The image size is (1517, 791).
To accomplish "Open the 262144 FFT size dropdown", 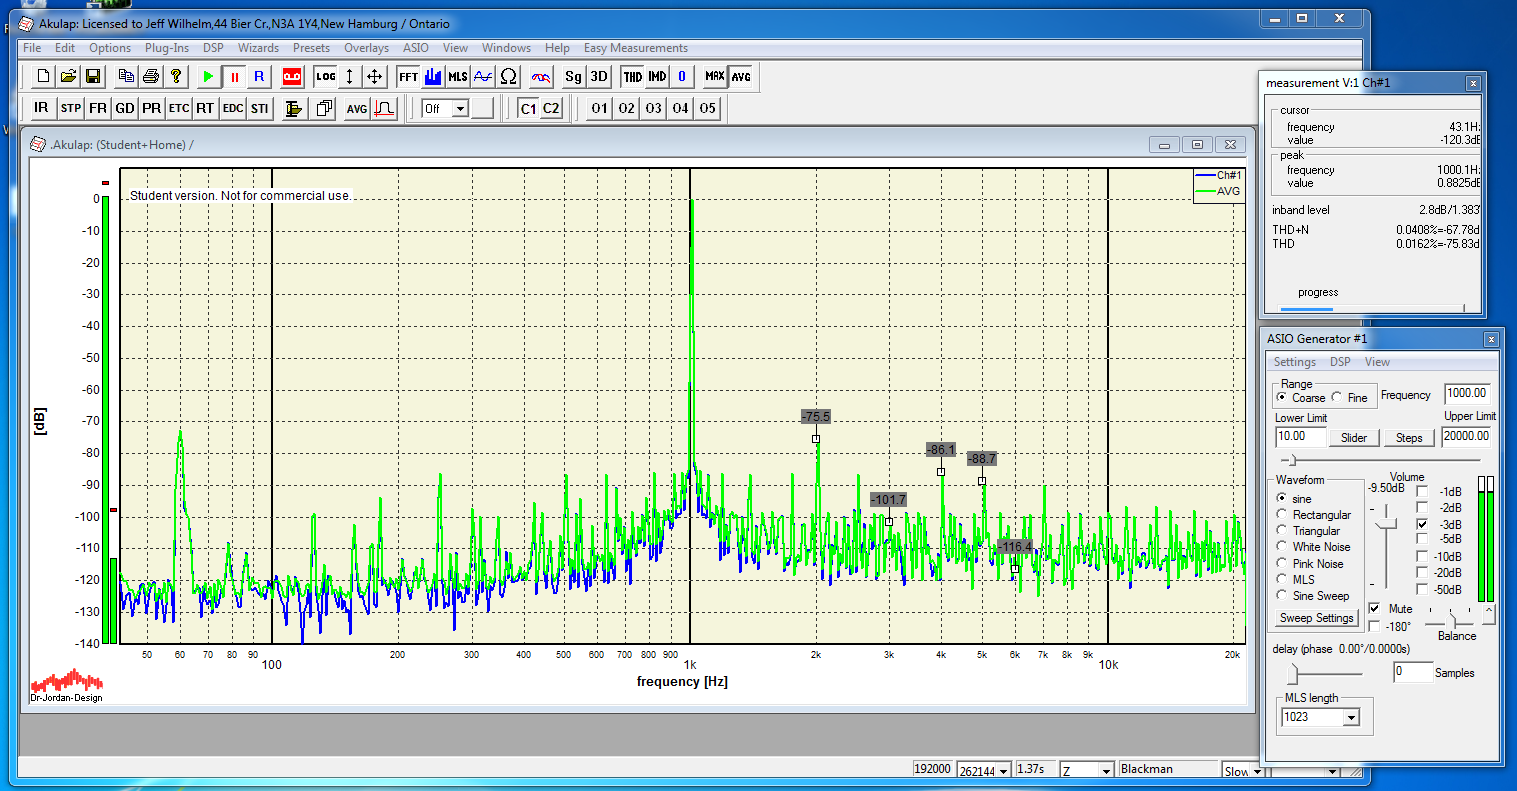I will pyautogui.click(x=1003, y=770).
